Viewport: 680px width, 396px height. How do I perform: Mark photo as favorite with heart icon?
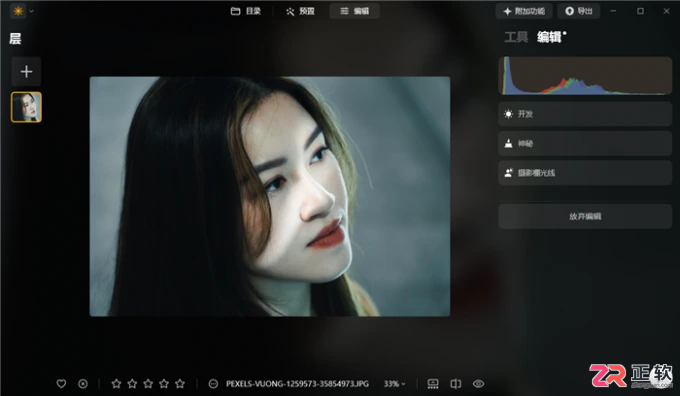[61, 383]
